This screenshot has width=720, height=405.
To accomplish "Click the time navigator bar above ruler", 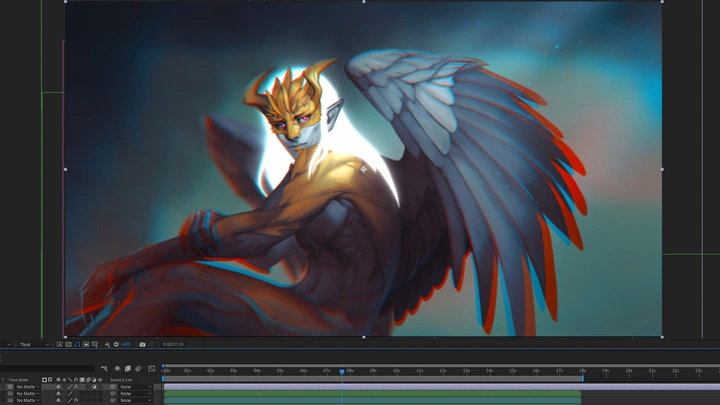I will pos(441,366).
